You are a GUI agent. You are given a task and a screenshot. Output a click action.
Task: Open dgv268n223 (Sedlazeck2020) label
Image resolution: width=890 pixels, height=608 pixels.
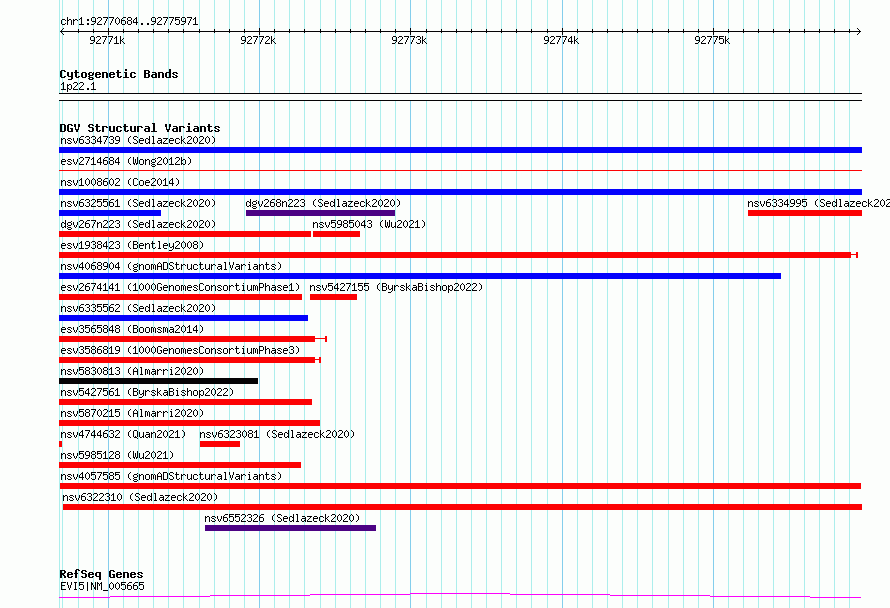323,203
